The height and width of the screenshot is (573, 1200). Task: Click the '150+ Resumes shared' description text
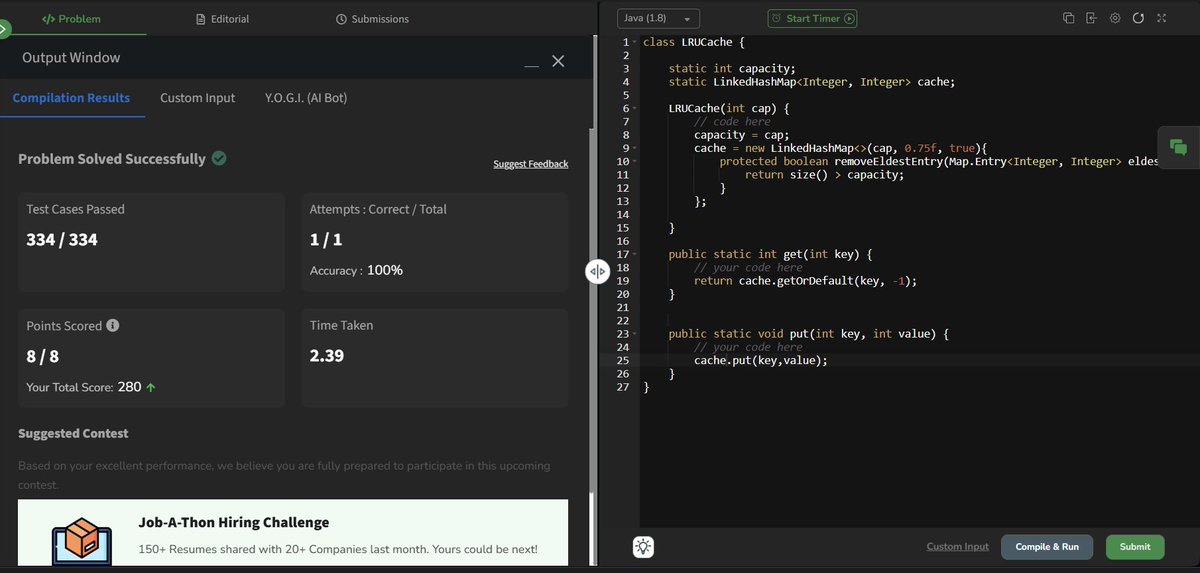pos(338,549)
